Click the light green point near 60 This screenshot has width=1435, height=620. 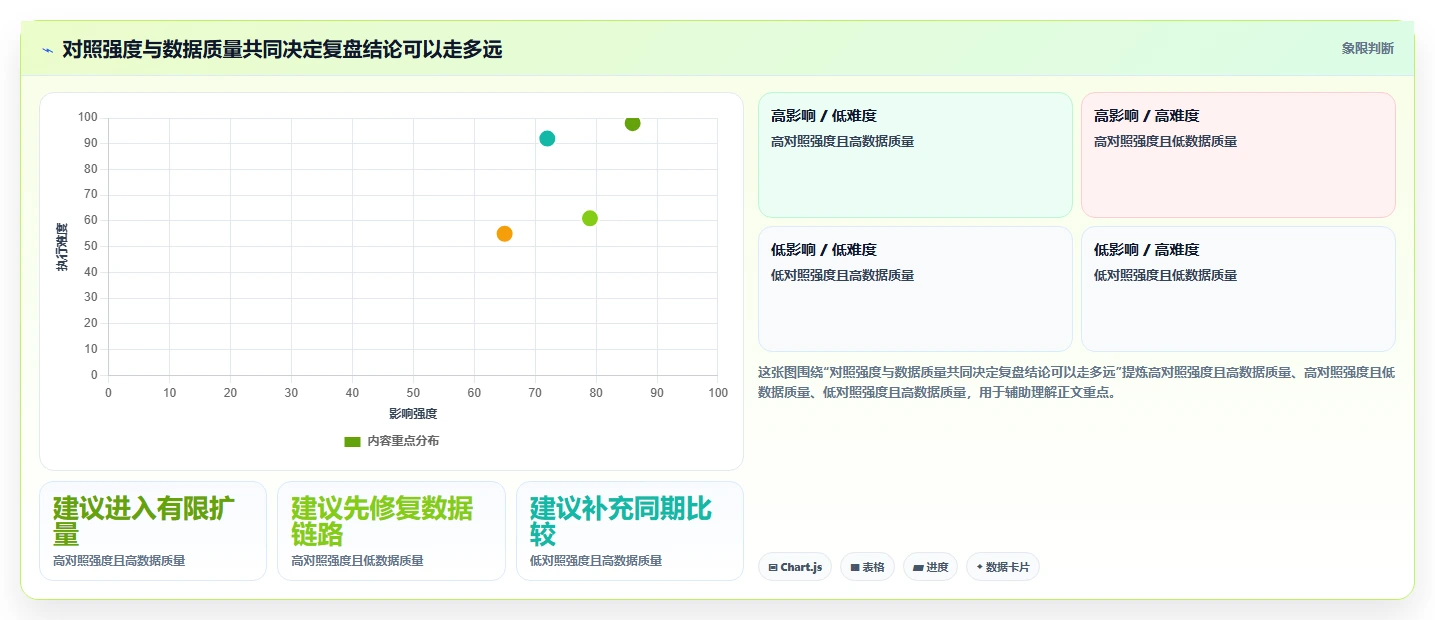click(x=590, y=218)
